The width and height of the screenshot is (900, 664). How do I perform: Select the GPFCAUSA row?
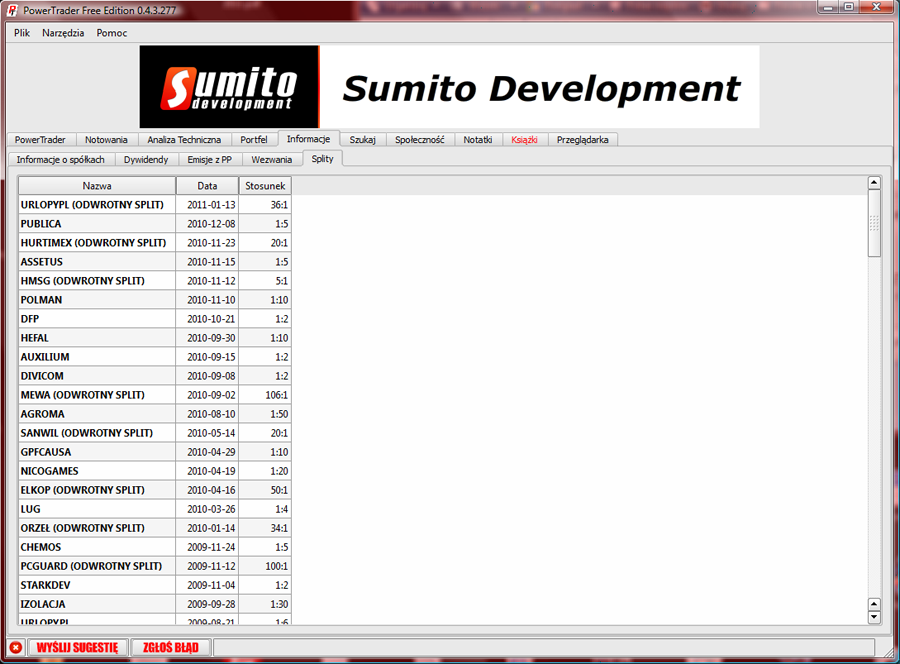coord(155,452)
